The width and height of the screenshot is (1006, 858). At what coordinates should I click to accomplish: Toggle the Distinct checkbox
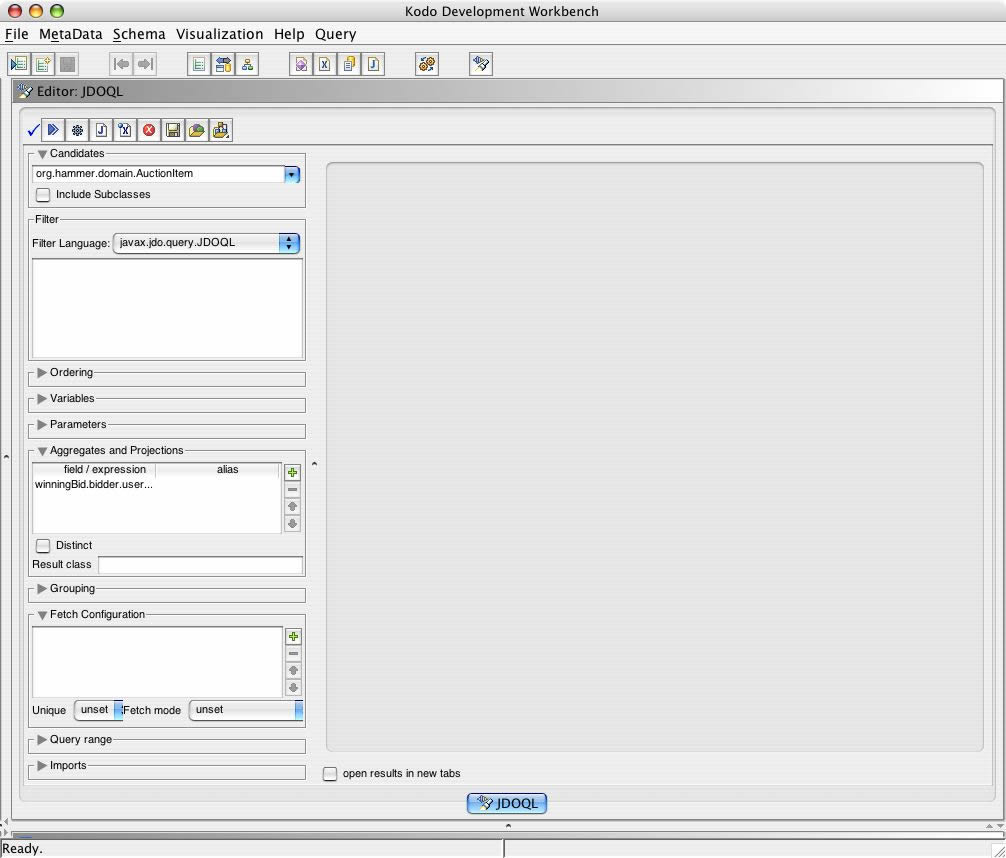point(43,546)
